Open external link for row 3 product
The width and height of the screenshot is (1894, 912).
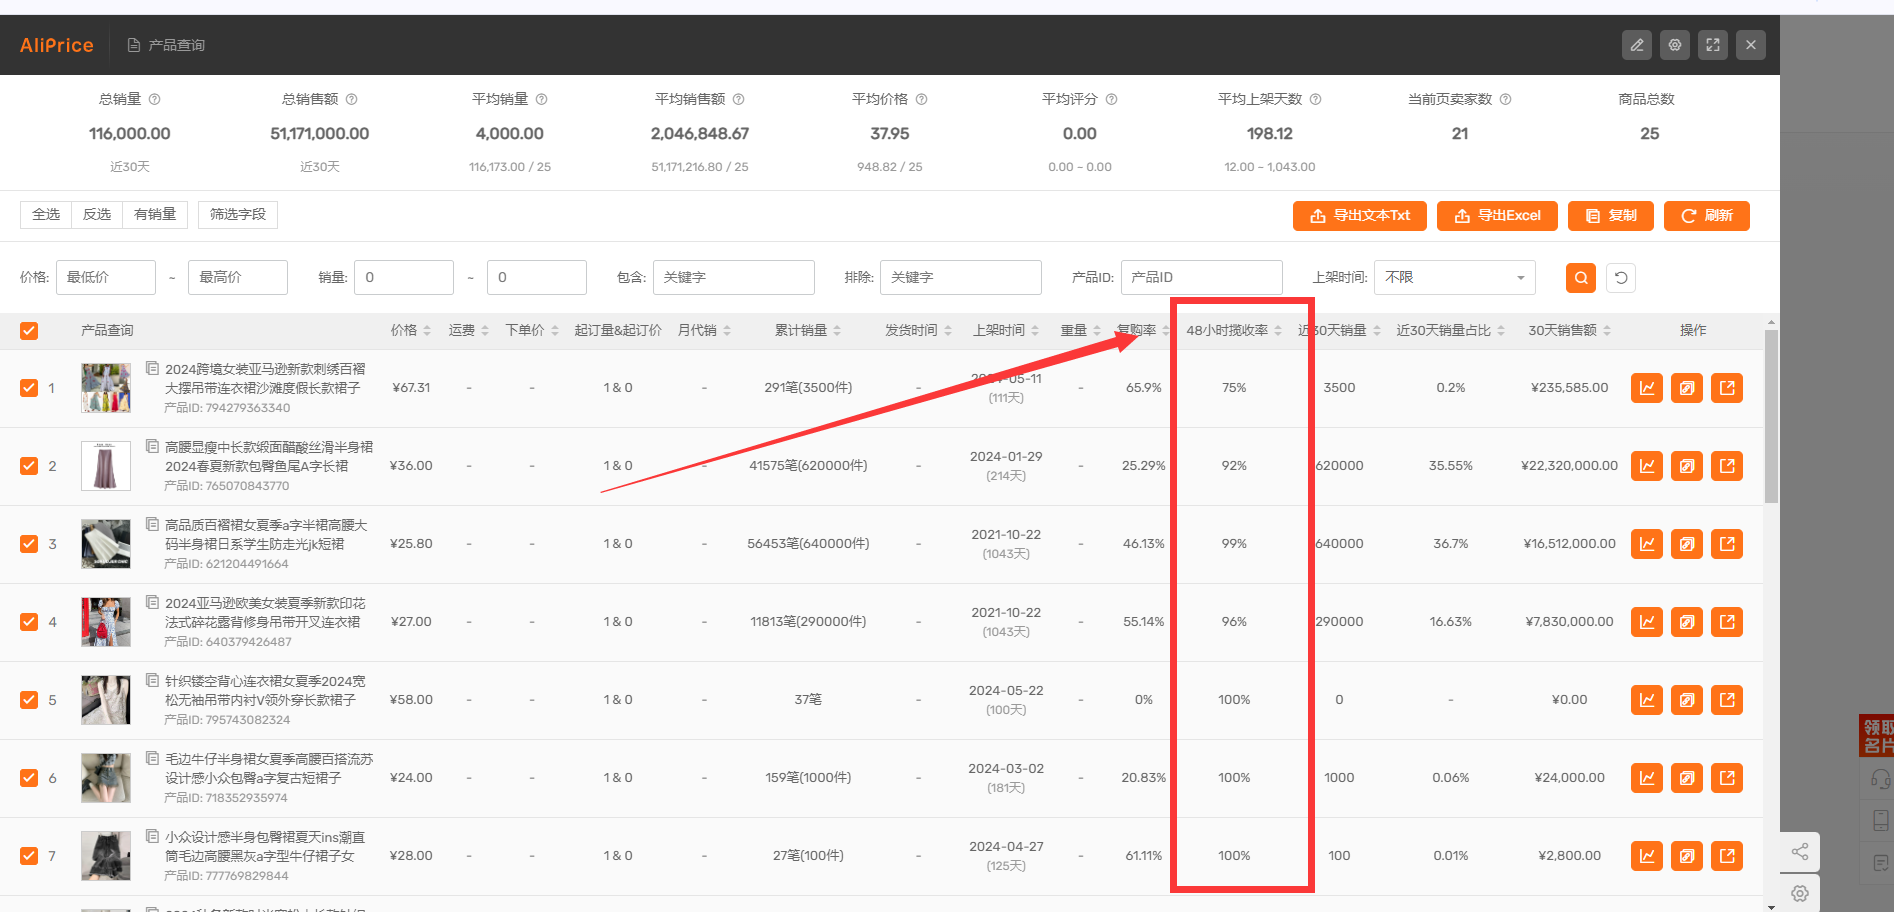[x=1727, y=544]
